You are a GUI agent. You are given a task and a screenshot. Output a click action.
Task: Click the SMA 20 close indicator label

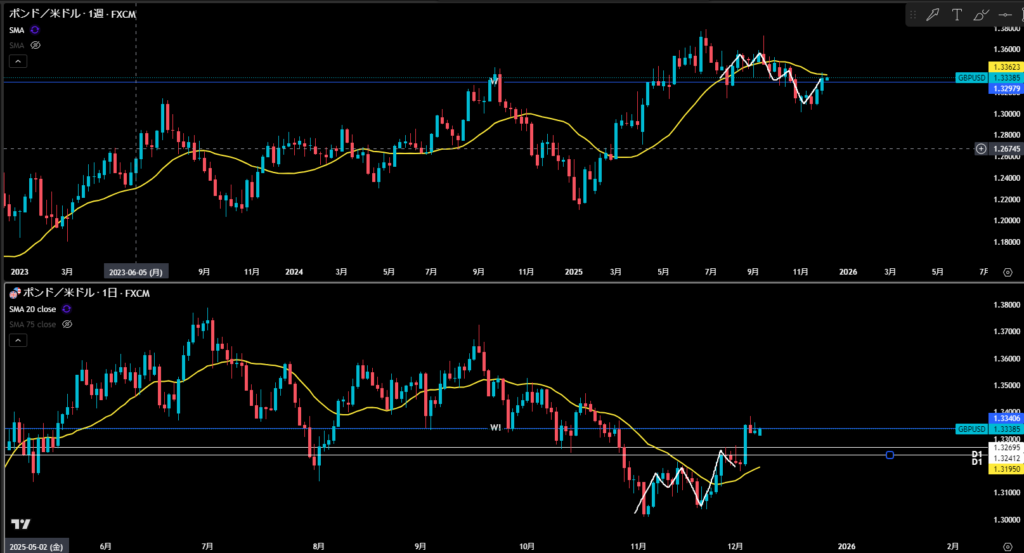tap(32, 309)
